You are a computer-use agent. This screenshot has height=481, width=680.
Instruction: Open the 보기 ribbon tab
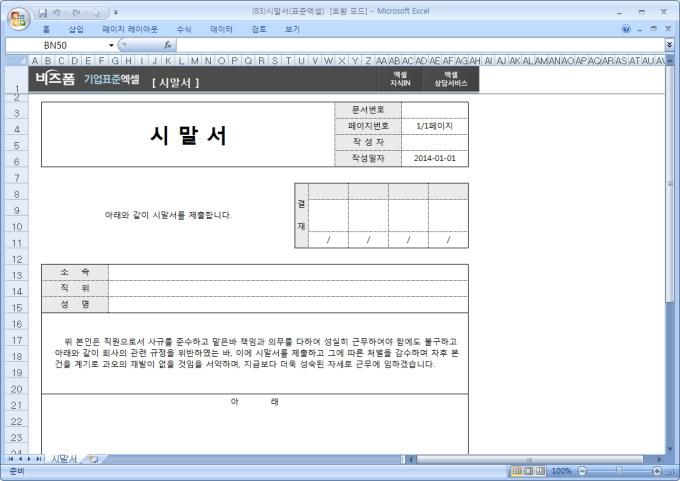292,29
